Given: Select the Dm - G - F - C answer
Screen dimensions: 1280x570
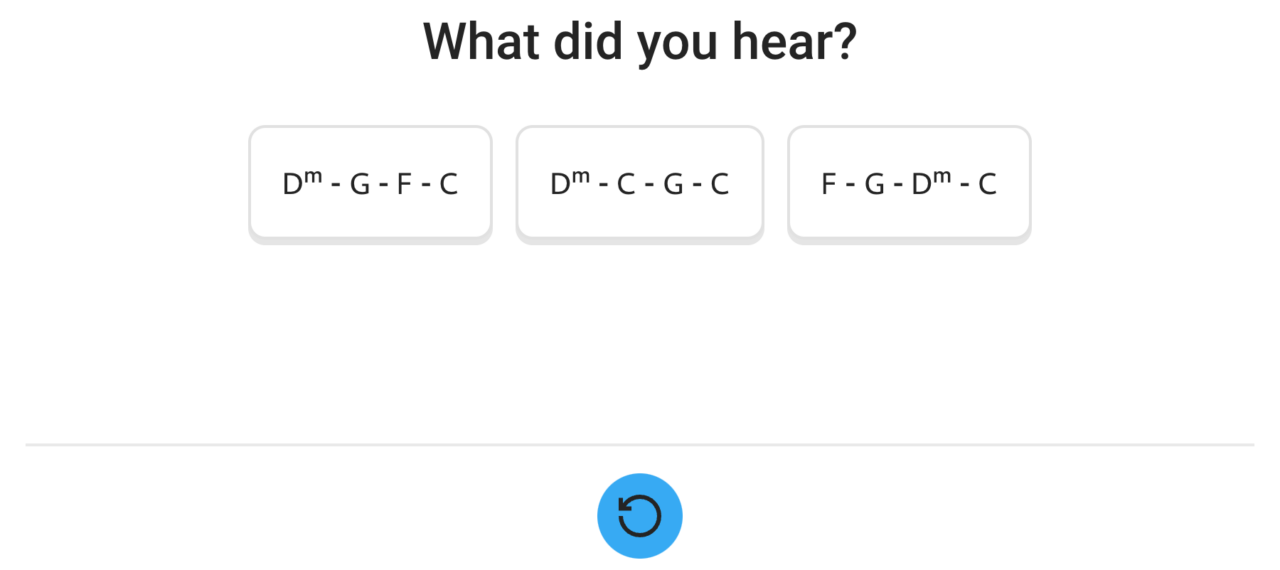Looking at the screenshot, I should [x=370, y=183].
